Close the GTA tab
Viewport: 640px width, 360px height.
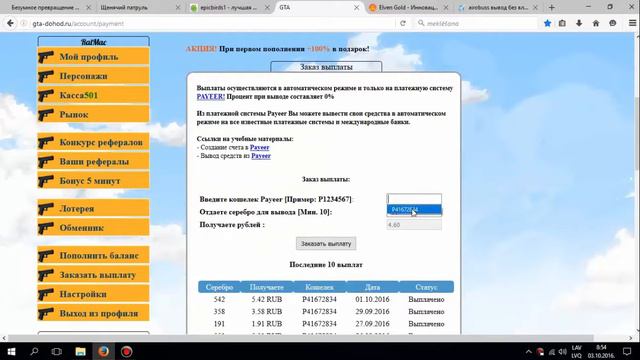point(356,7)
